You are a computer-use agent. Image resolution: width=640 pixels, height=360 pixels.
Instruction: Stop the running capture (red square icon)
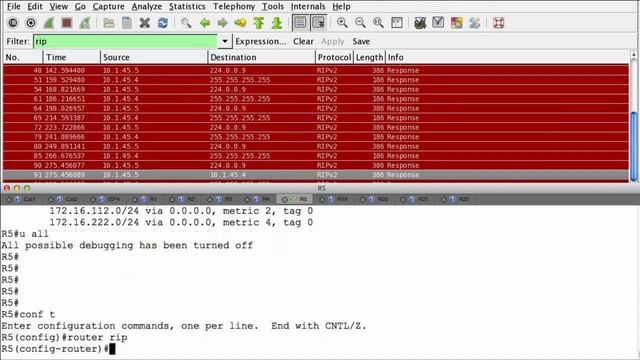tap(67, 23)
